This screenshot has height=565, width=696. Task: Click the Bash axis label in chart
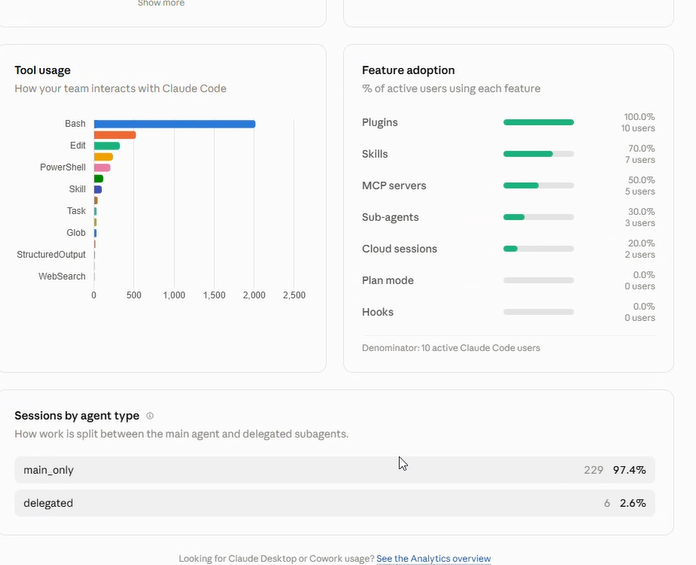pos(75,124)
